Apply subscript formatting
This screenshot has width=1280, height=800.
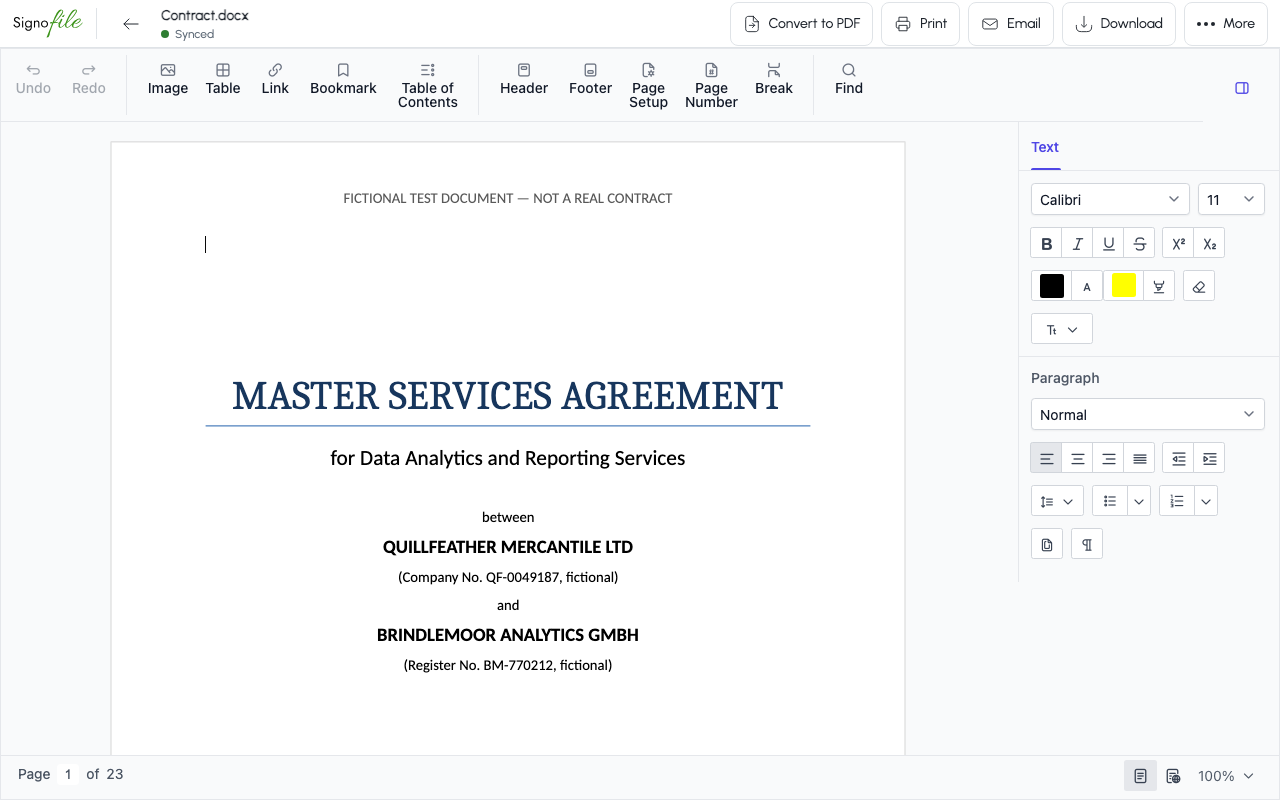[x=1209, y=243]
